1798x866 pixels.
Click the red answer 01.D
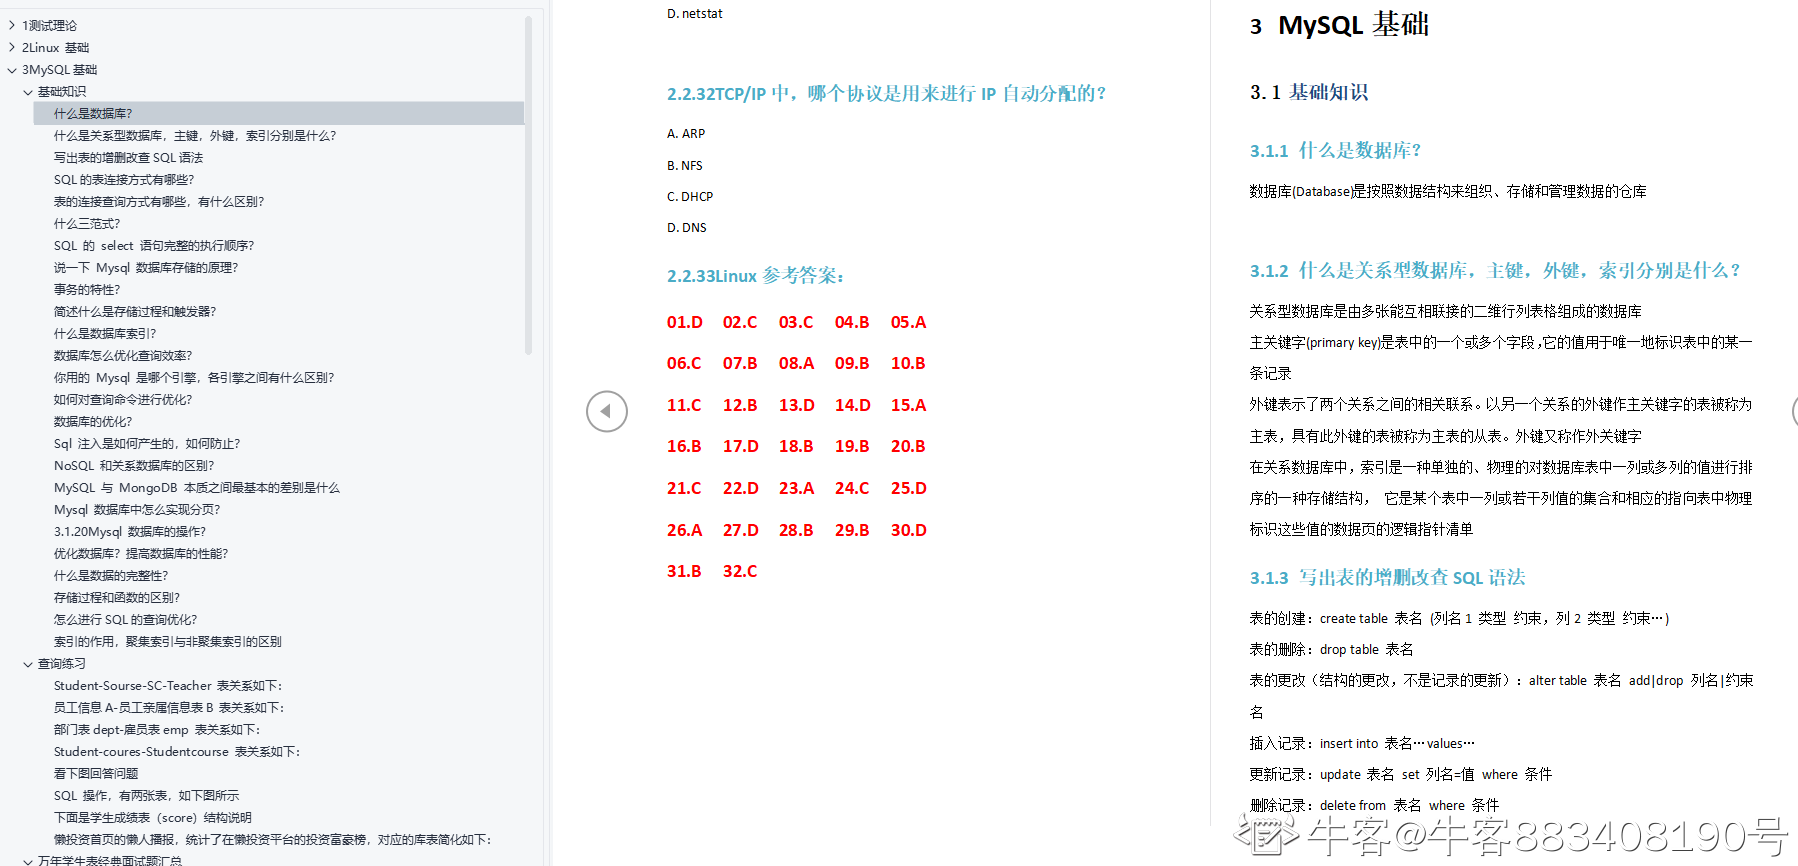(685, 322)
